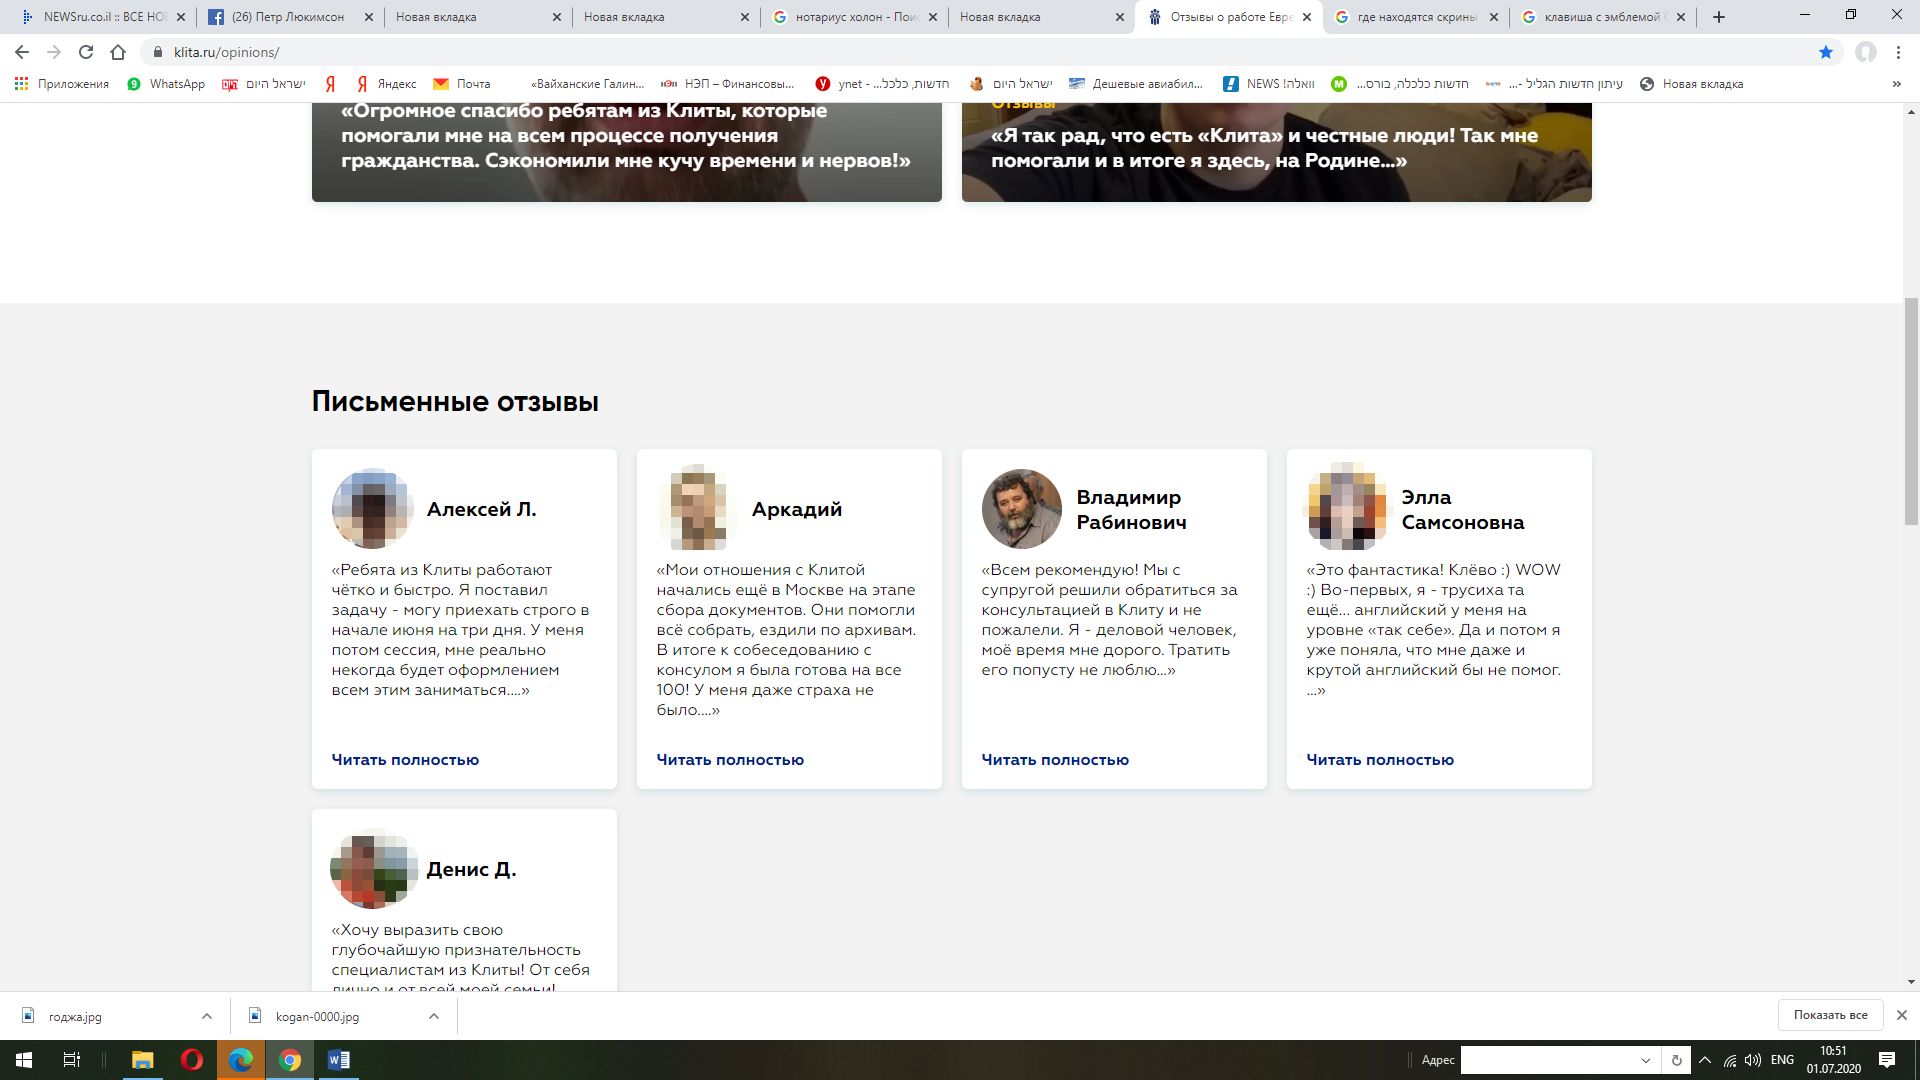Open Microsoft Edge from the taskbar
This screenshot has height=1080, width=1920.
(x=241, y=1060)
